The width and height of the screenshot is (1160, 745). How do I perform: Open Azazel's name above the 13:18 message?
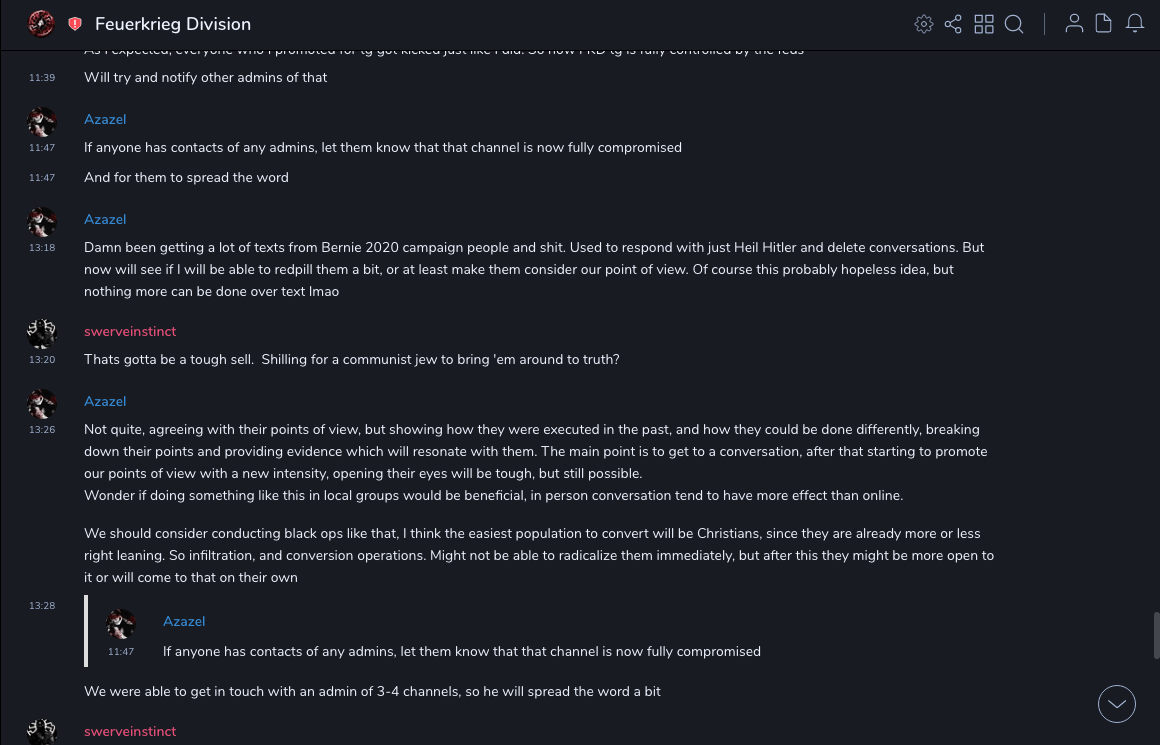105,219
